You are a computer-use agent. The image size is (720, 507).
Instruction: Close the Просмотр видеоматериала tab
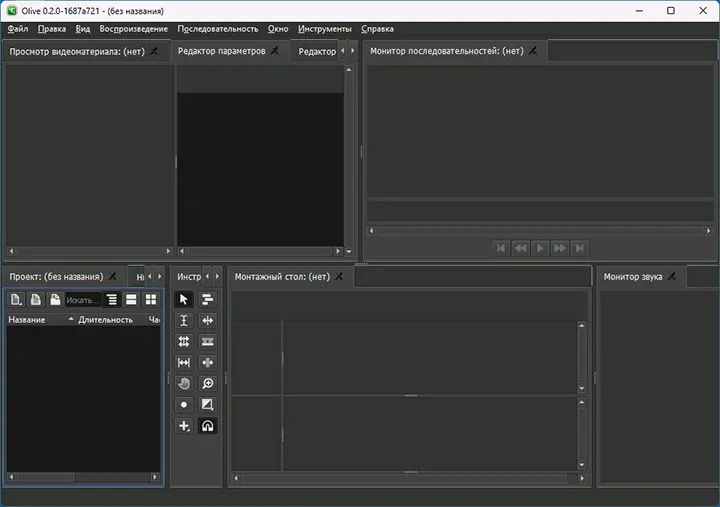tap(154, 51)
